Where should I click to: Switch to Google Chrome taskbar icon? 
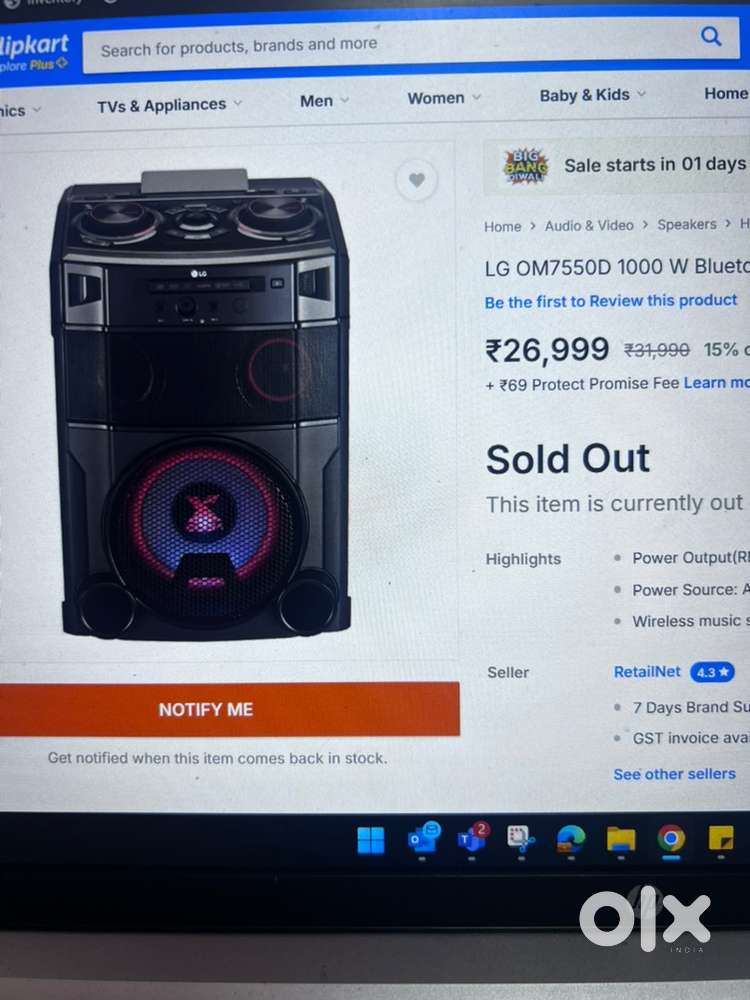click(671, 838)
